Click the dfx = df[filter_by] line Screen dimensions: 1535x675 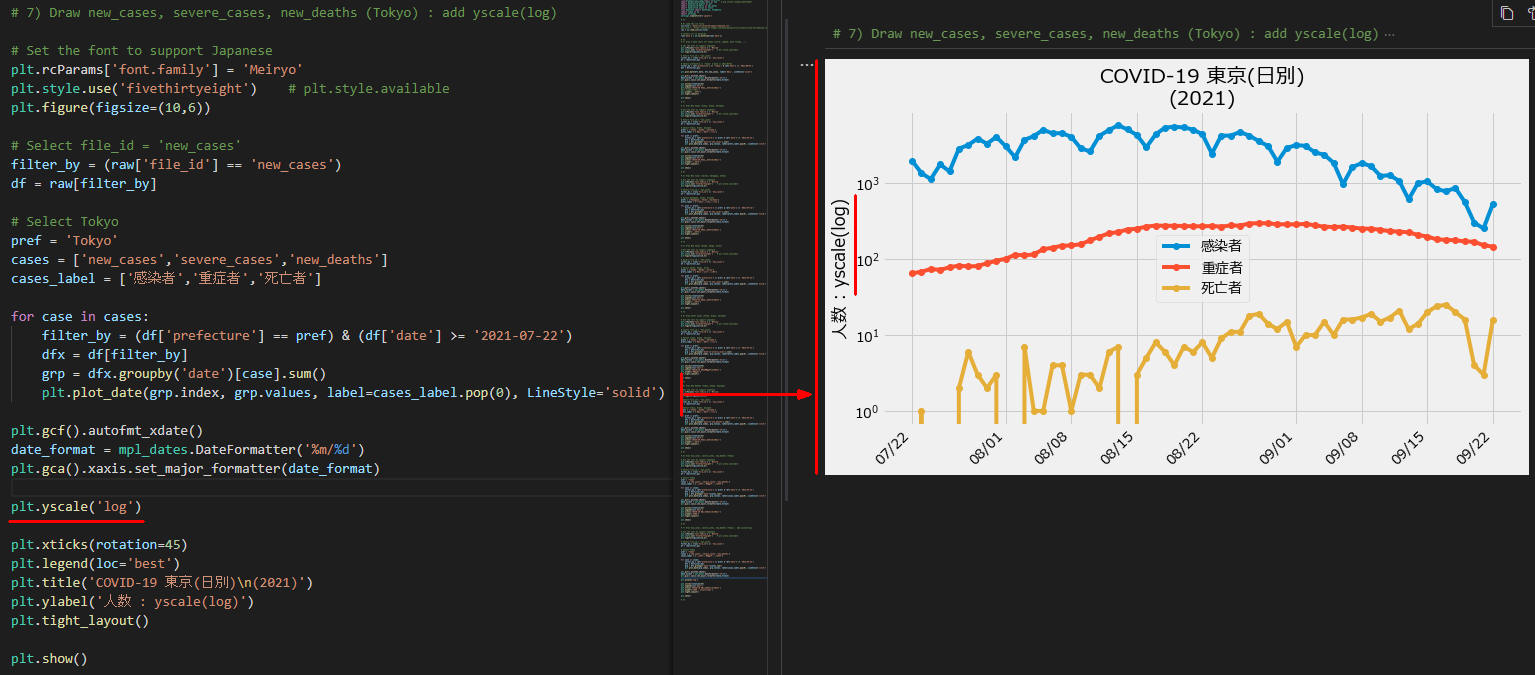[x=115, y=354]
